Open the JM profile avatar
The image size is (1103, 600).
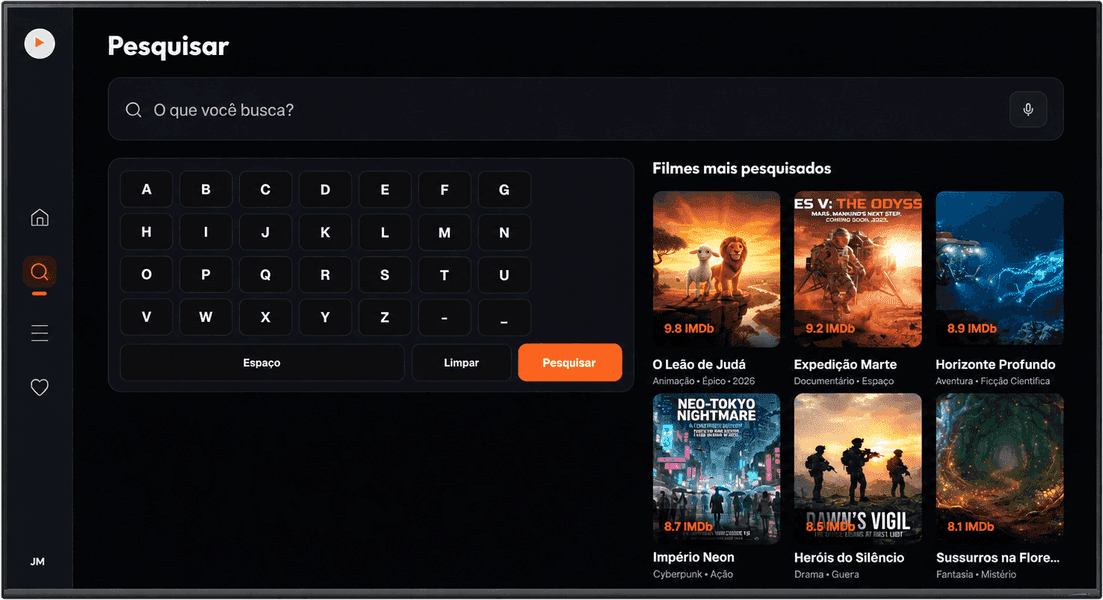point(38,561)
